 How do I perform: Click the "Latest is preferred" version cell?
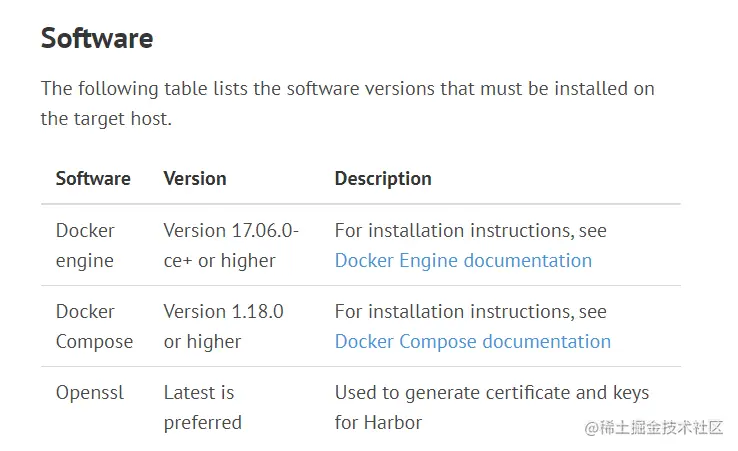click(x=202, y=407)
